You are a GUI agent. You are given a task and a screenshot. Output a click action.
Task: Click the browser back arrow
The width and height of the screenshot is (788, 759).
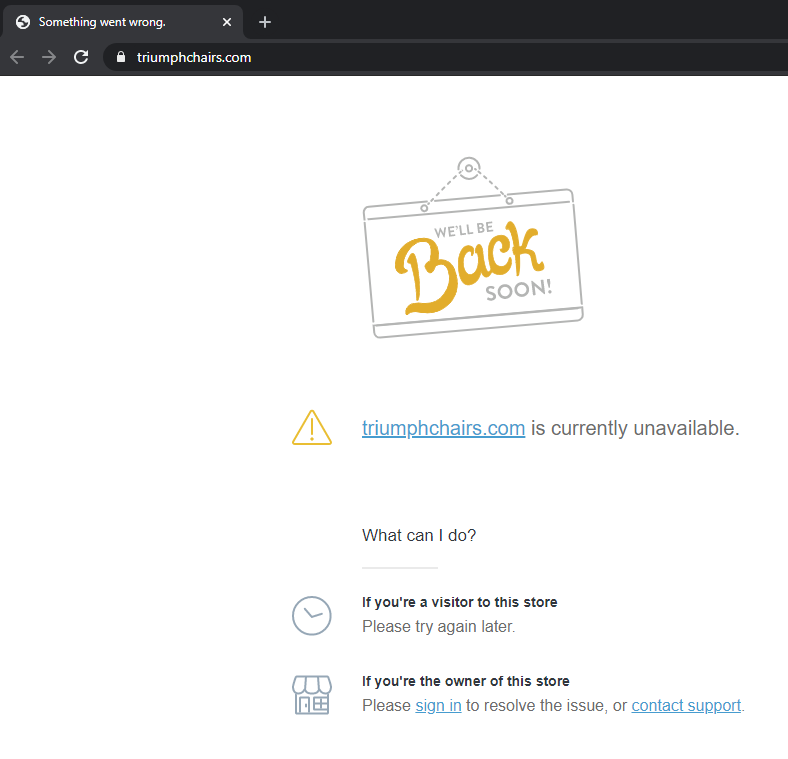(17, 57)
